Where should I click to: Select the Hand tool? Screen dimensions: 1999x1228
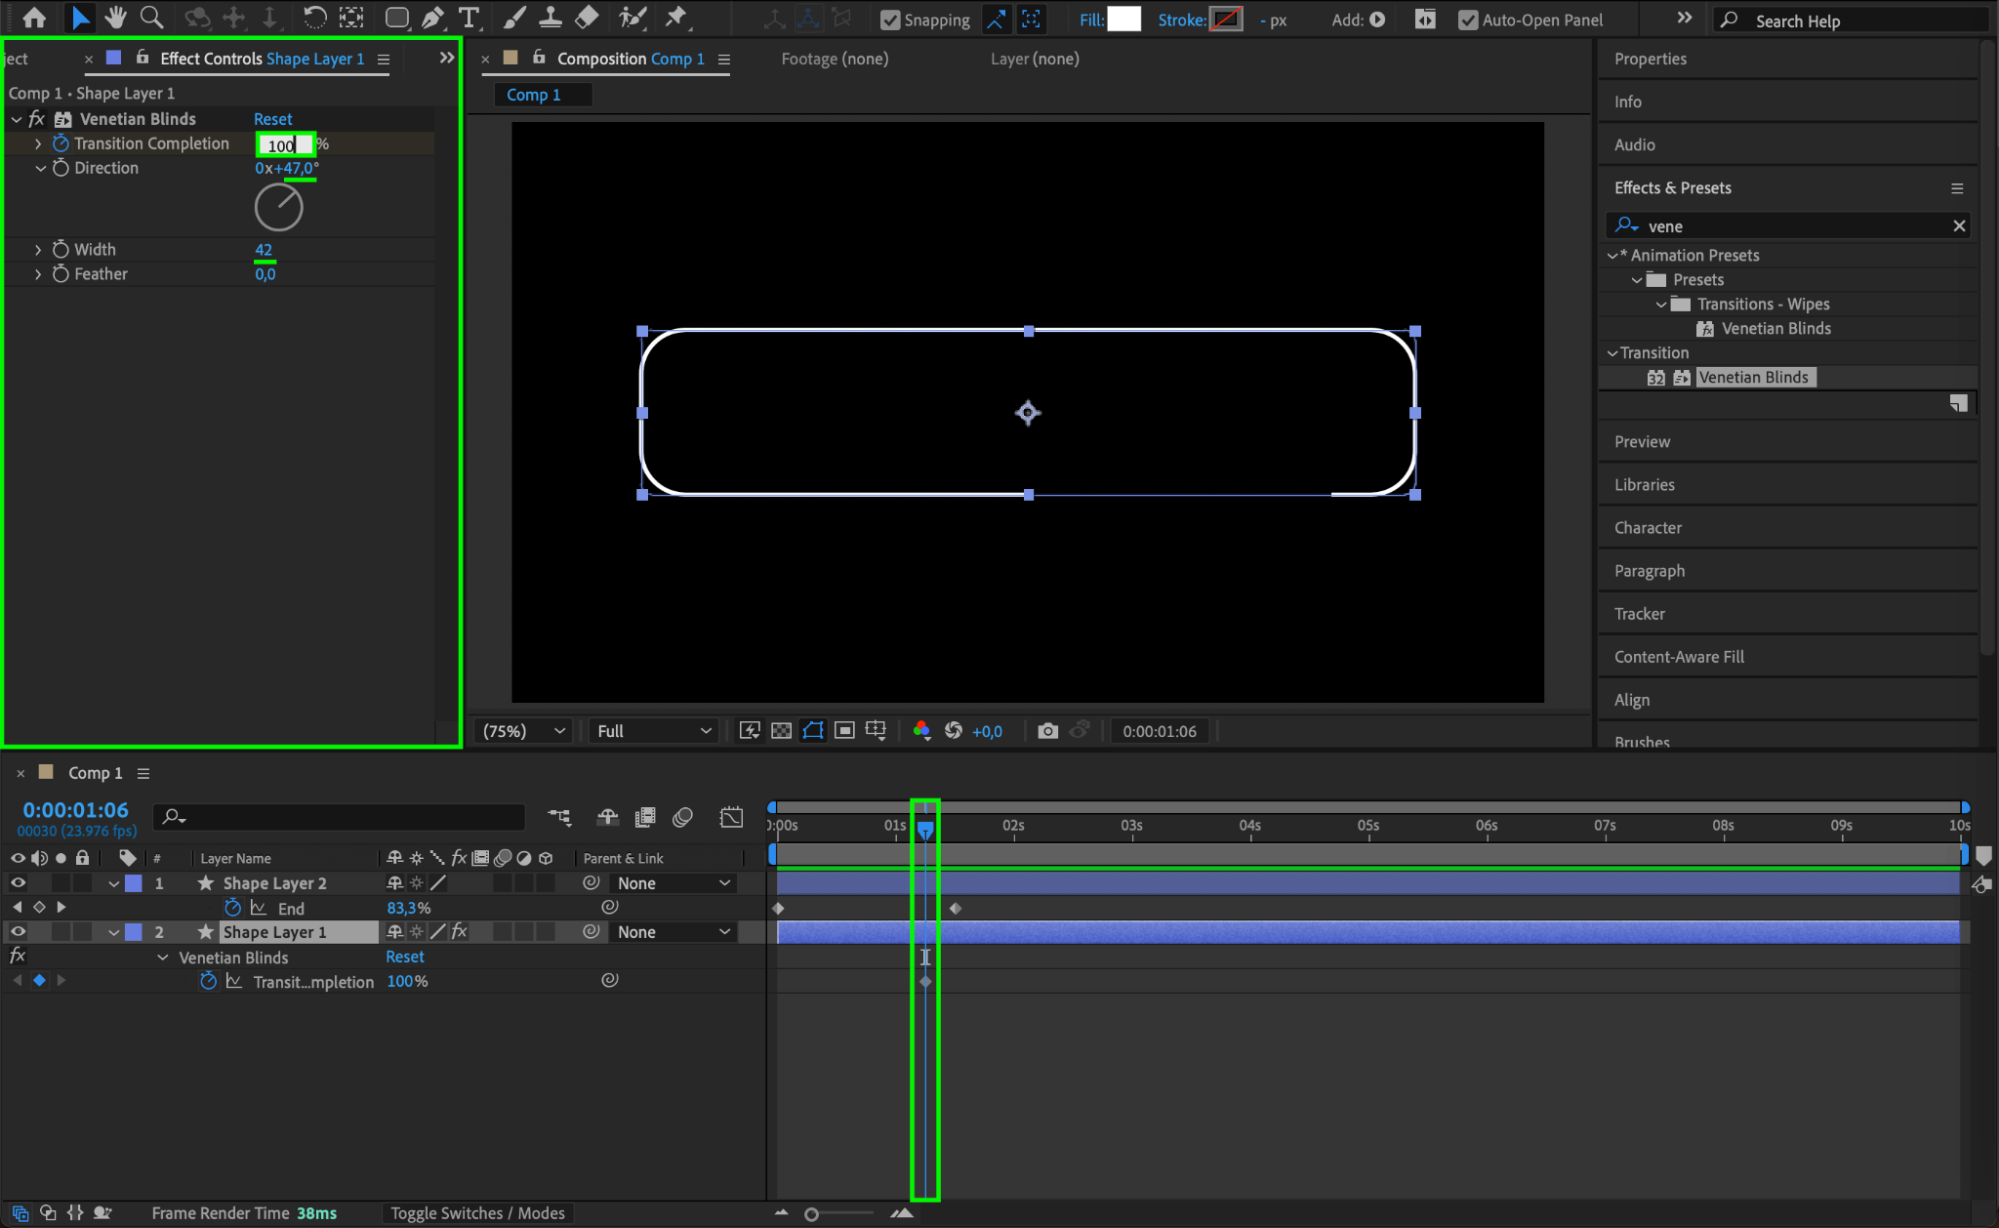[x=115, y=17]
